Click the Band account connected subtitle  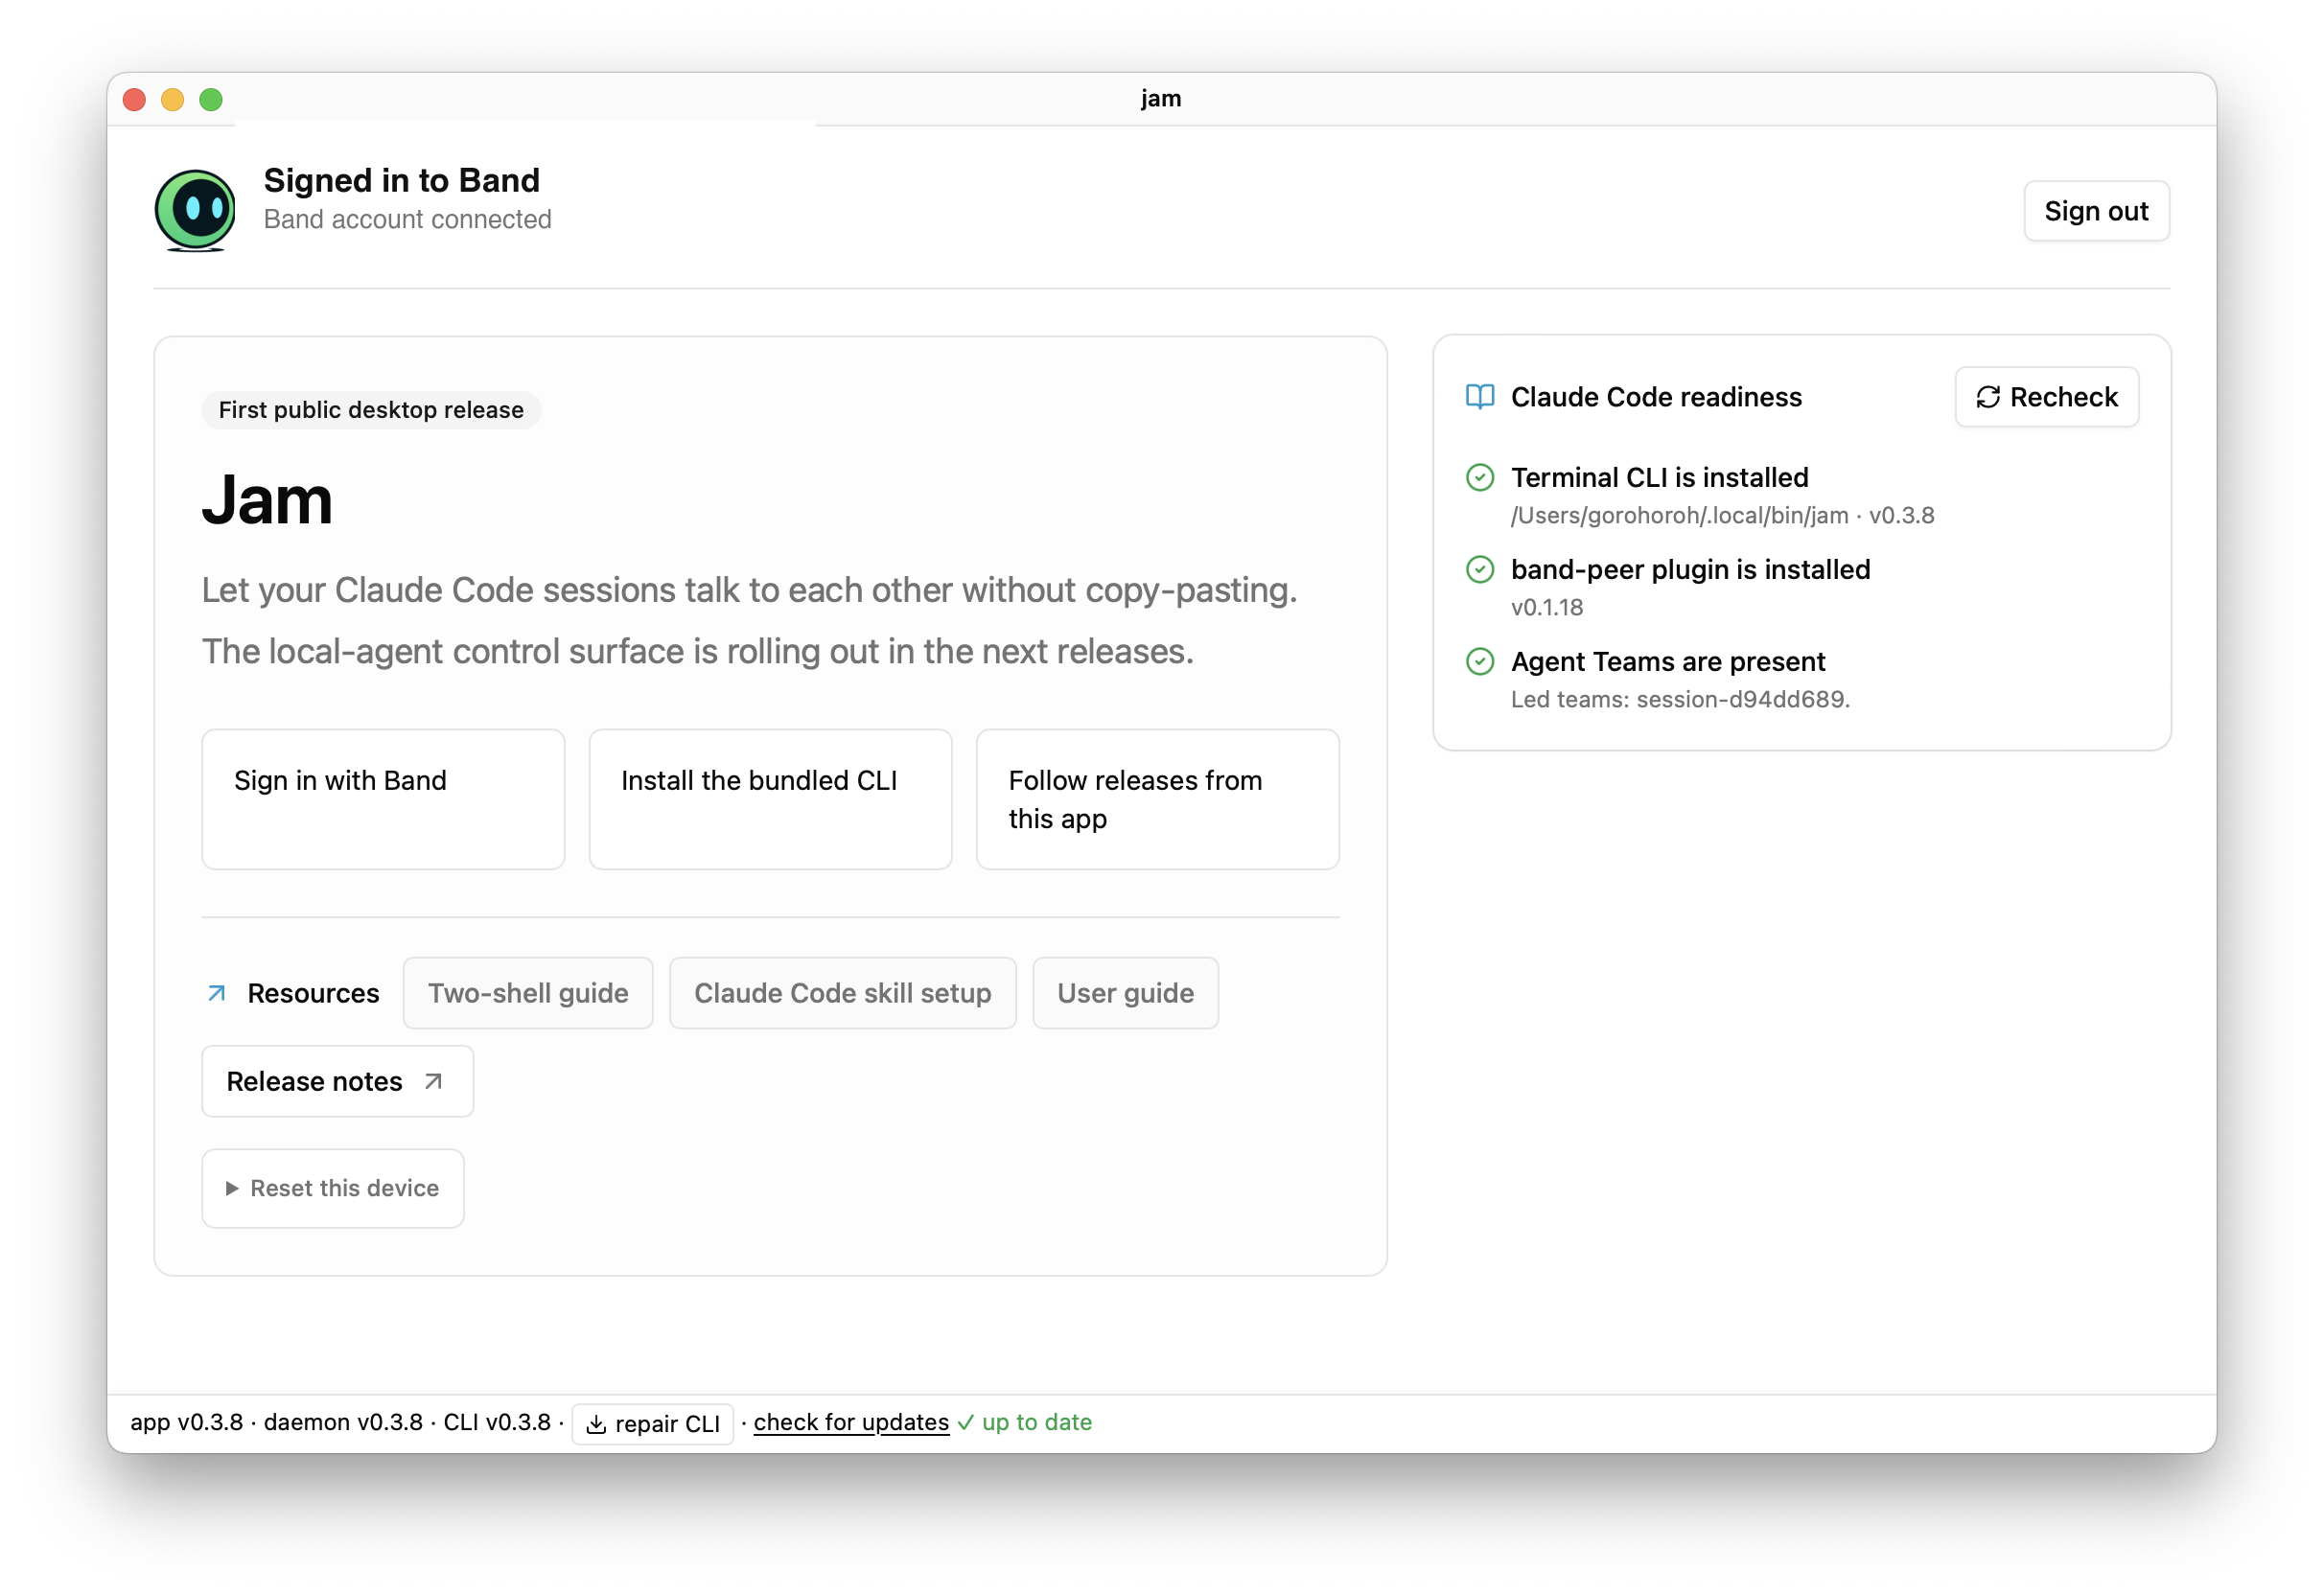pos(407,219)
